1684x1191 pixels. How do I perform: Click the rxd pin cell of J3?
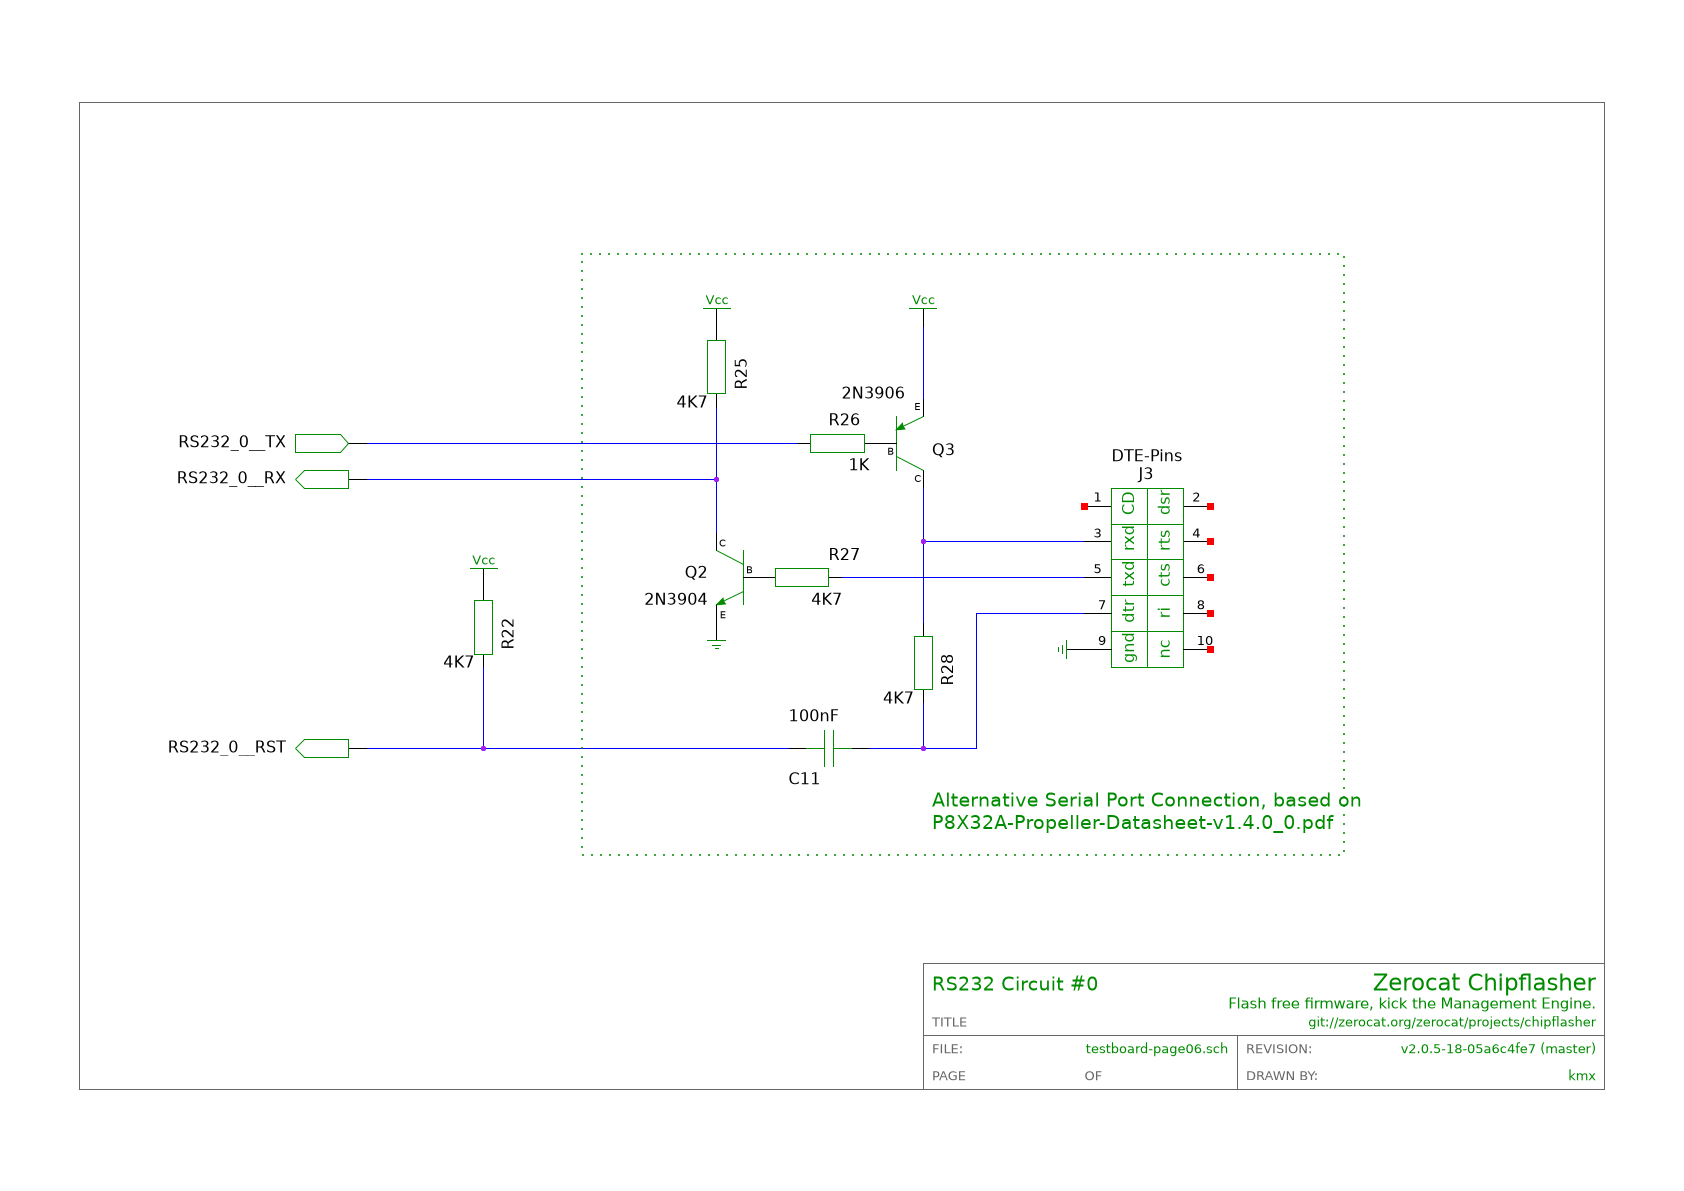tap(1129, 542)
